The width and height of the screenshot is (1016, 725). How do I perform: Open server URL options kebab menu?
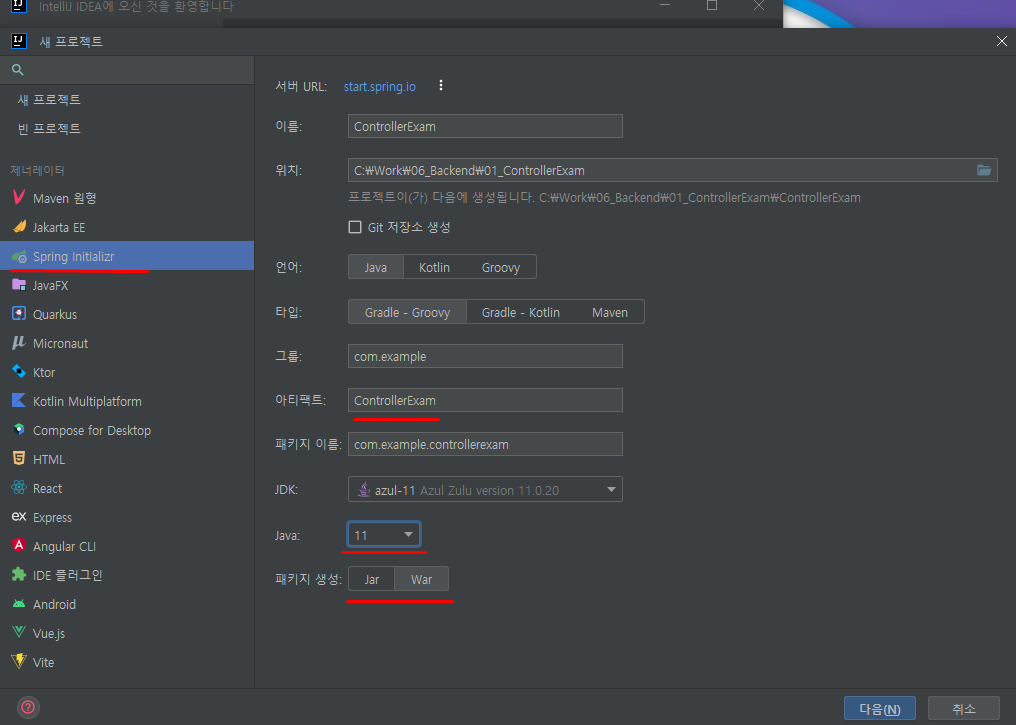pyautogui.click(x=441, y=86)
